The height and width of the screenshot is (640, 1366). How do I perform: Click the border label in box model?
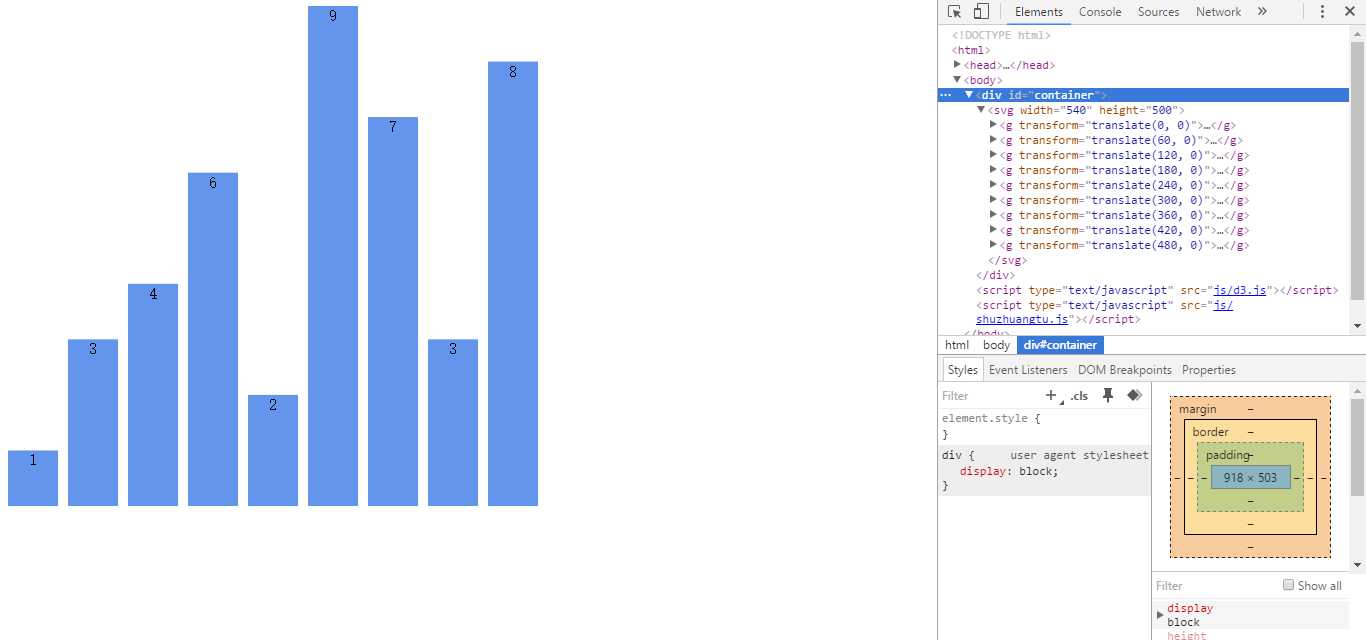1210,432
